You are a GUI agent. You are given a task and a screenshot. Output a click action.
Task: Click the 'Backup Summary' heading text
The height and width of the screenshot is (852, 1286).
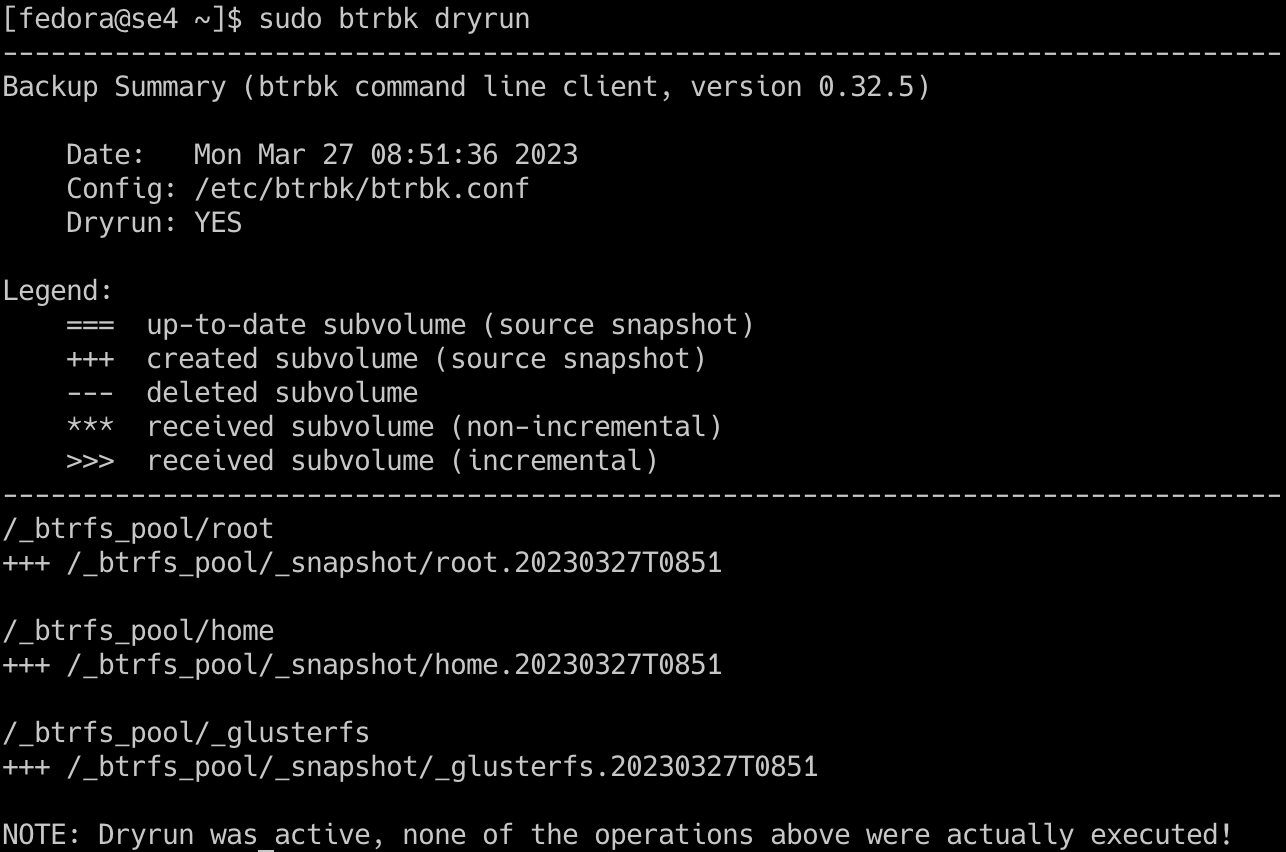pyautogui.click(x=114, y=87)
